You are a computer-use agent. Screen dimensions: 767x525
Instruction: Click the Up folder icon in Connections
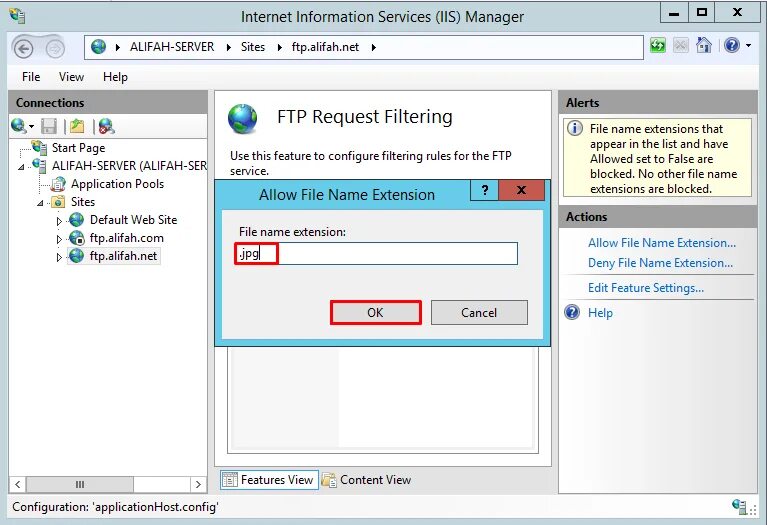(x=77, y=126)
